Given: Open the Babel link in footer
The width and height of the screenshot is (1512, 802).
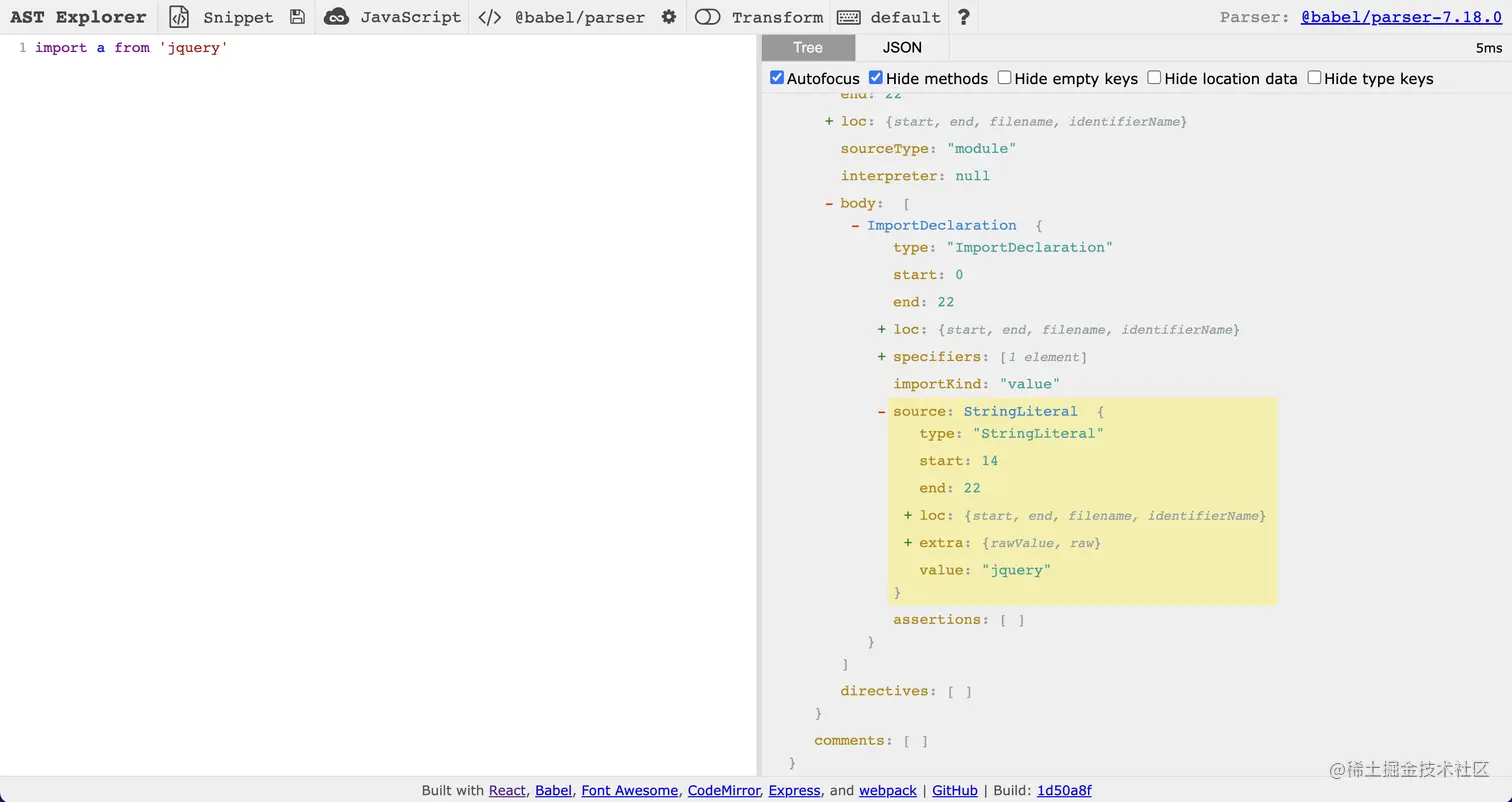Looking at the screenshot, I should click(553, 790).
